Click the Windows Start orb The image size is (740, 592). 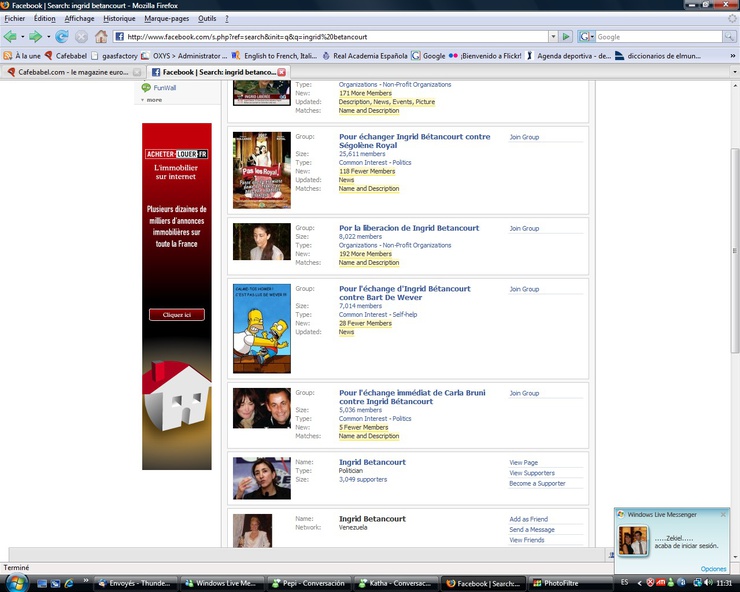(17, 583)
